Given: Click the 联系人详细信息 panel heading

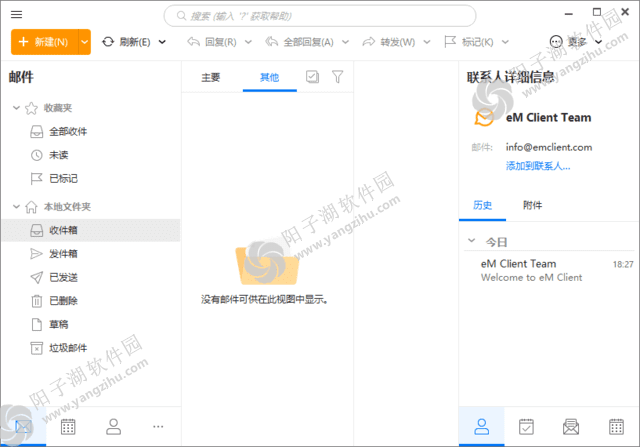Looking at the screenshot, I should pos(511,77).
